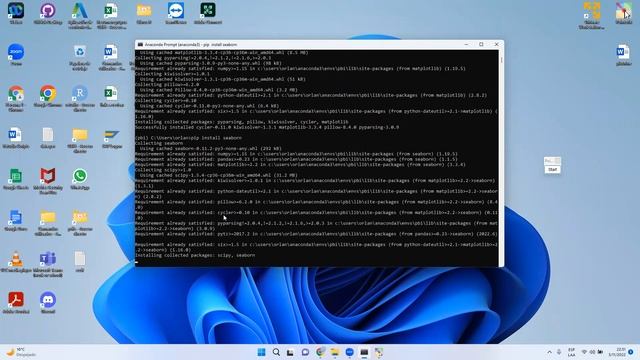Viewport: 640px width, 360px height.
Task: Click the Anaconda Prompt vertical scrollbar
Action: (x=501, y=158)
